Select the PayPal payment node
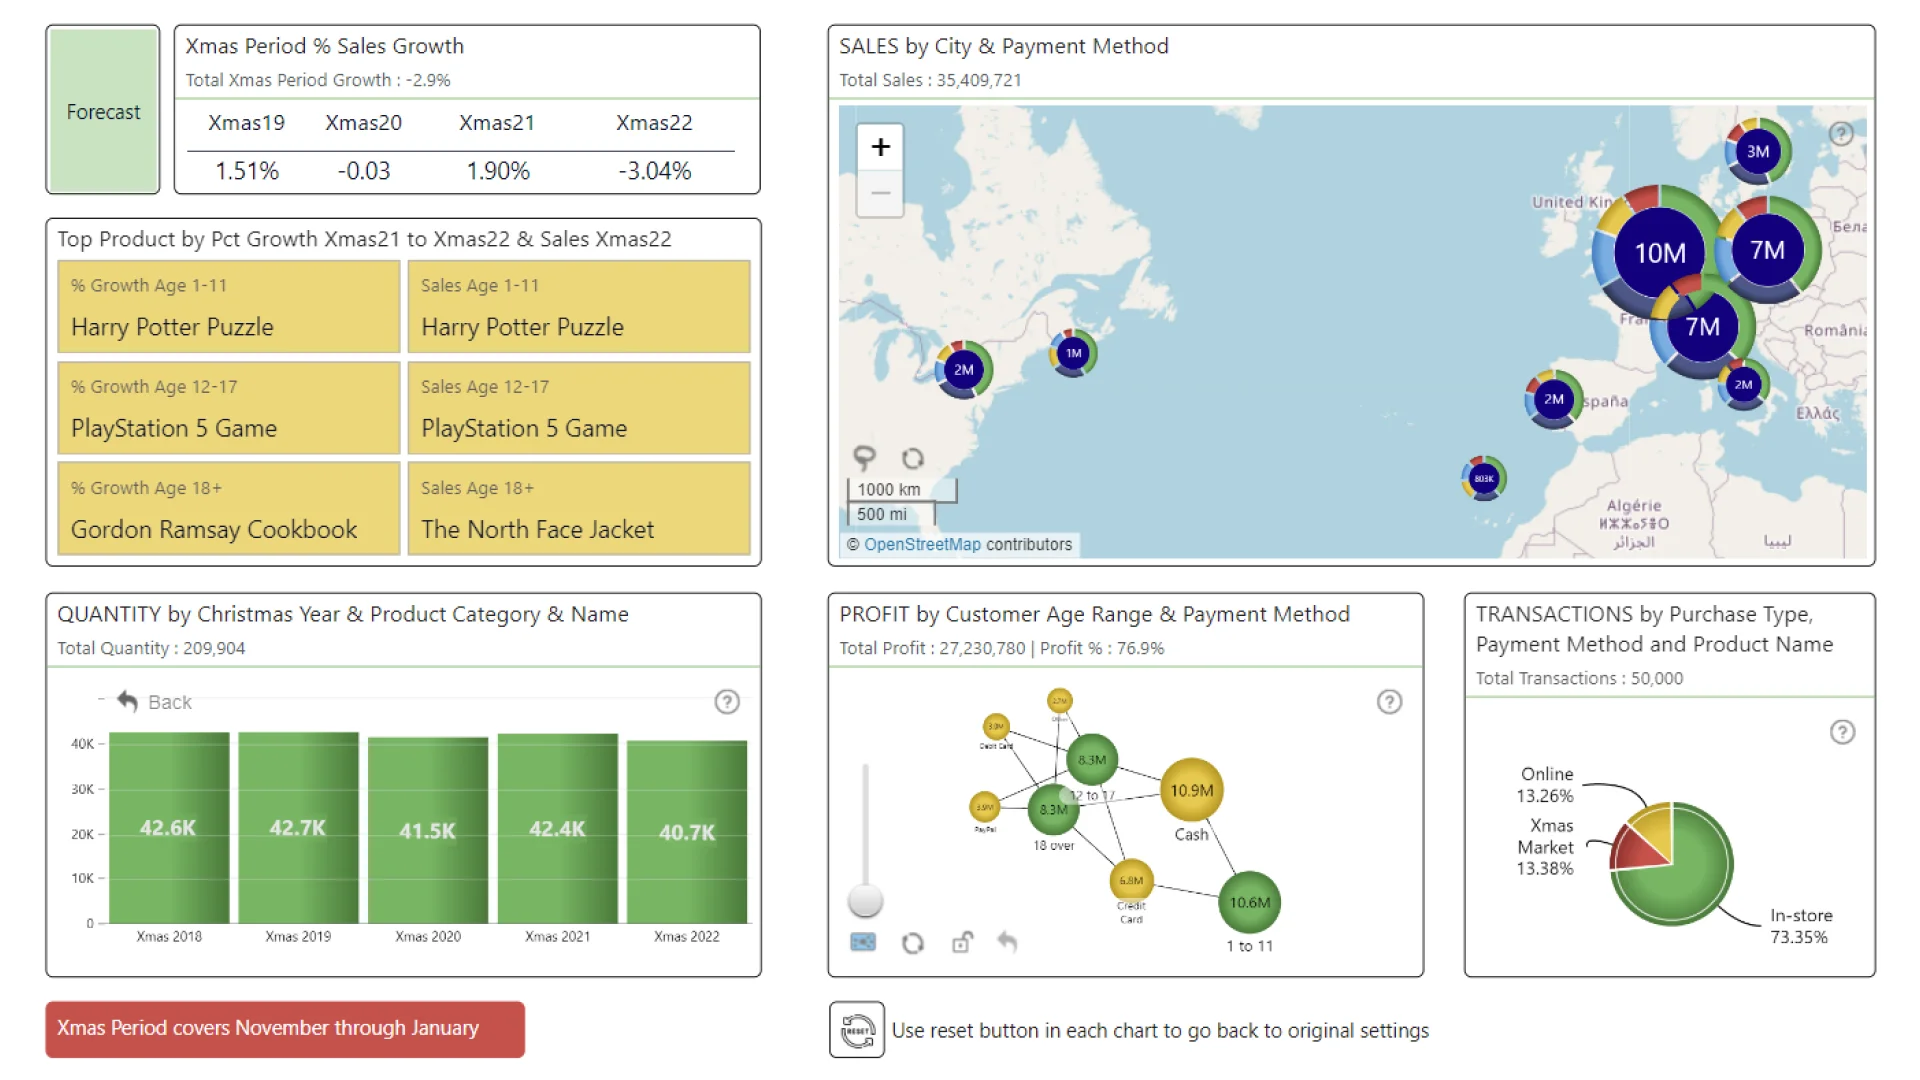Image resolution: width=1920 pixels, height=1080 pixels. coord(985,807)
